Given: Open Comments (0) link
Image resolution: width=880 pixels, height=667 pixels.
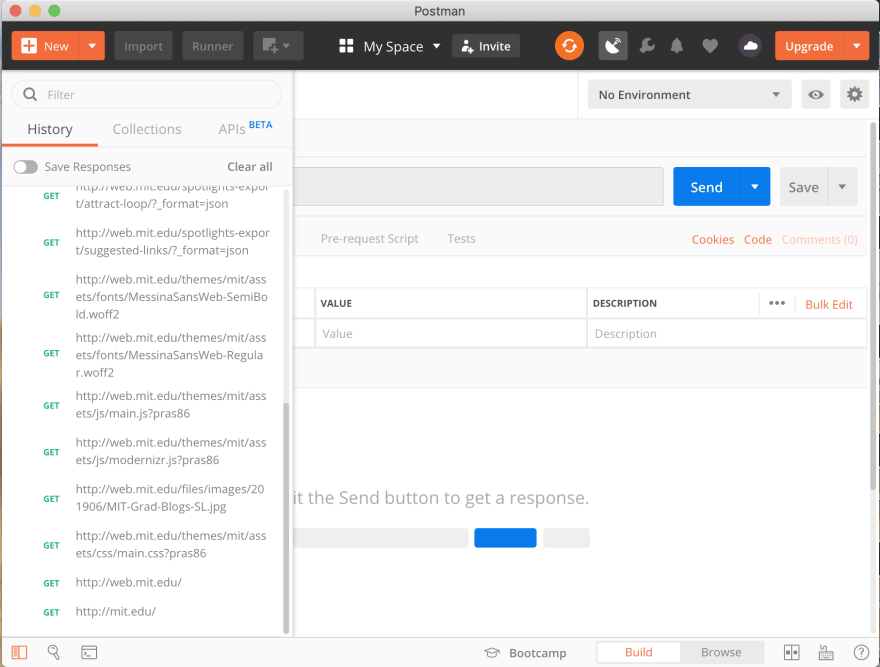Looking at the screenshot, I should 819,240.
